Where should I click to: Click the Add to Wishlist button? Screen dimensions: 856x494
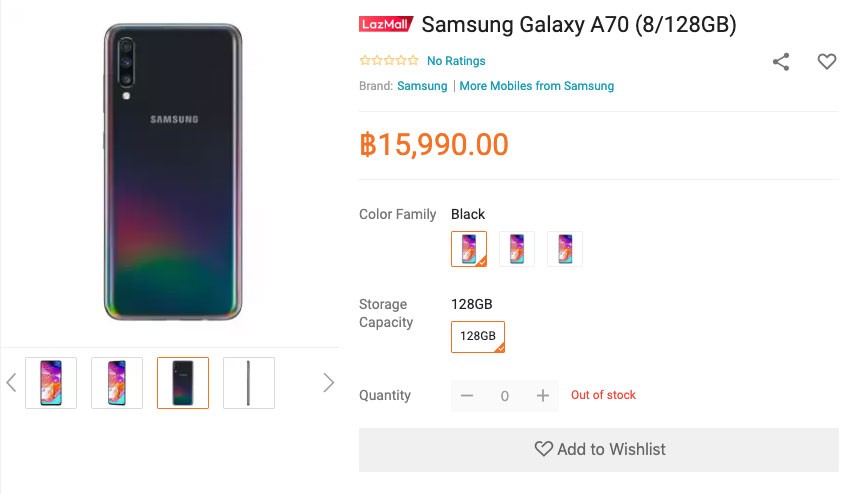(x=599, y=450)
